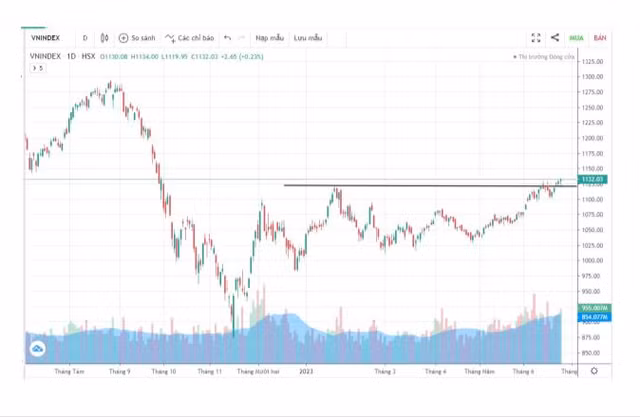Expand the indicator legend with 5 items

click(x=38, y=69)
